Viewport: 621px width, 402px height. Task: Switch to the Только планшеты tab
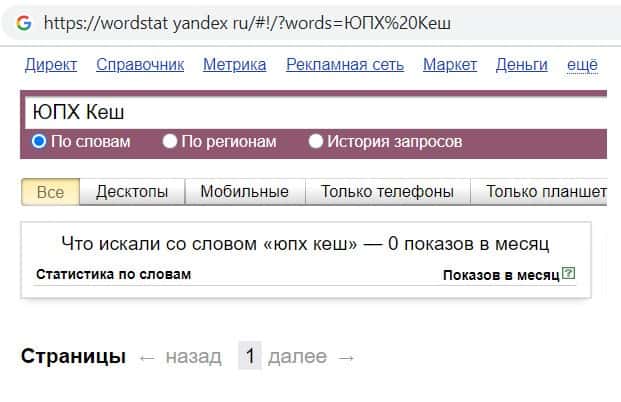539,192
